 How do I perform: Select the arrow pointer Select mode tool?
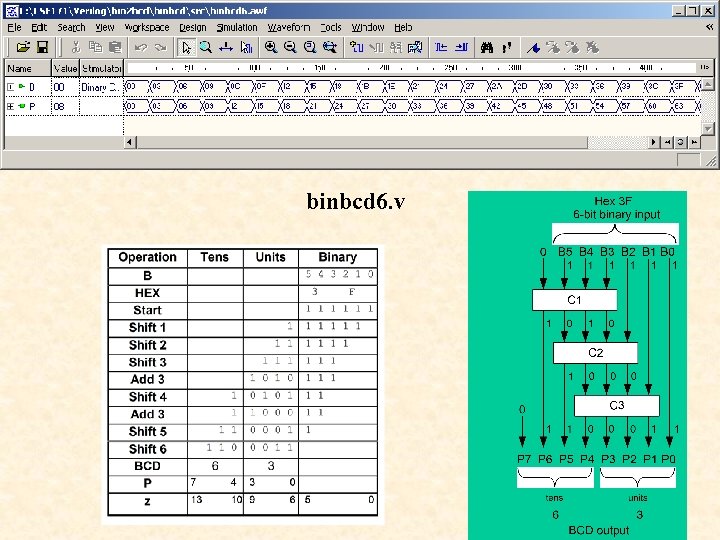click(186, 47)
